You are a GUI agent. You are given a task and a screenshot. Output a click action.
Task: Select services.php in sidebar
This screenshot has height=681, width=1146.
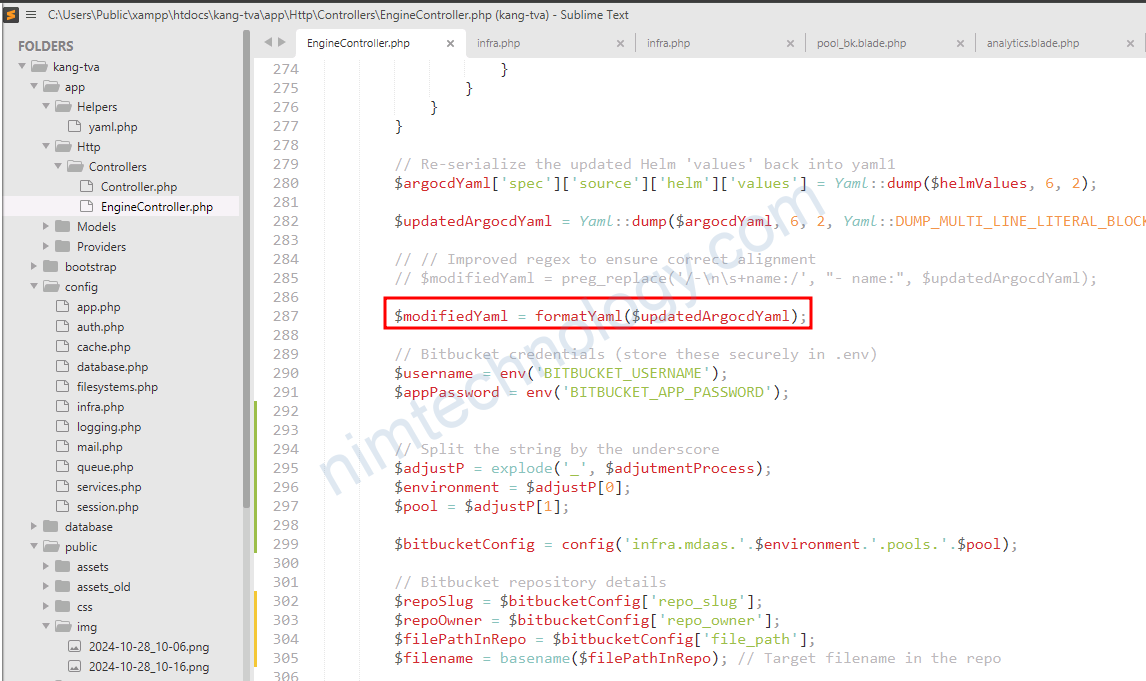point(109,487)
